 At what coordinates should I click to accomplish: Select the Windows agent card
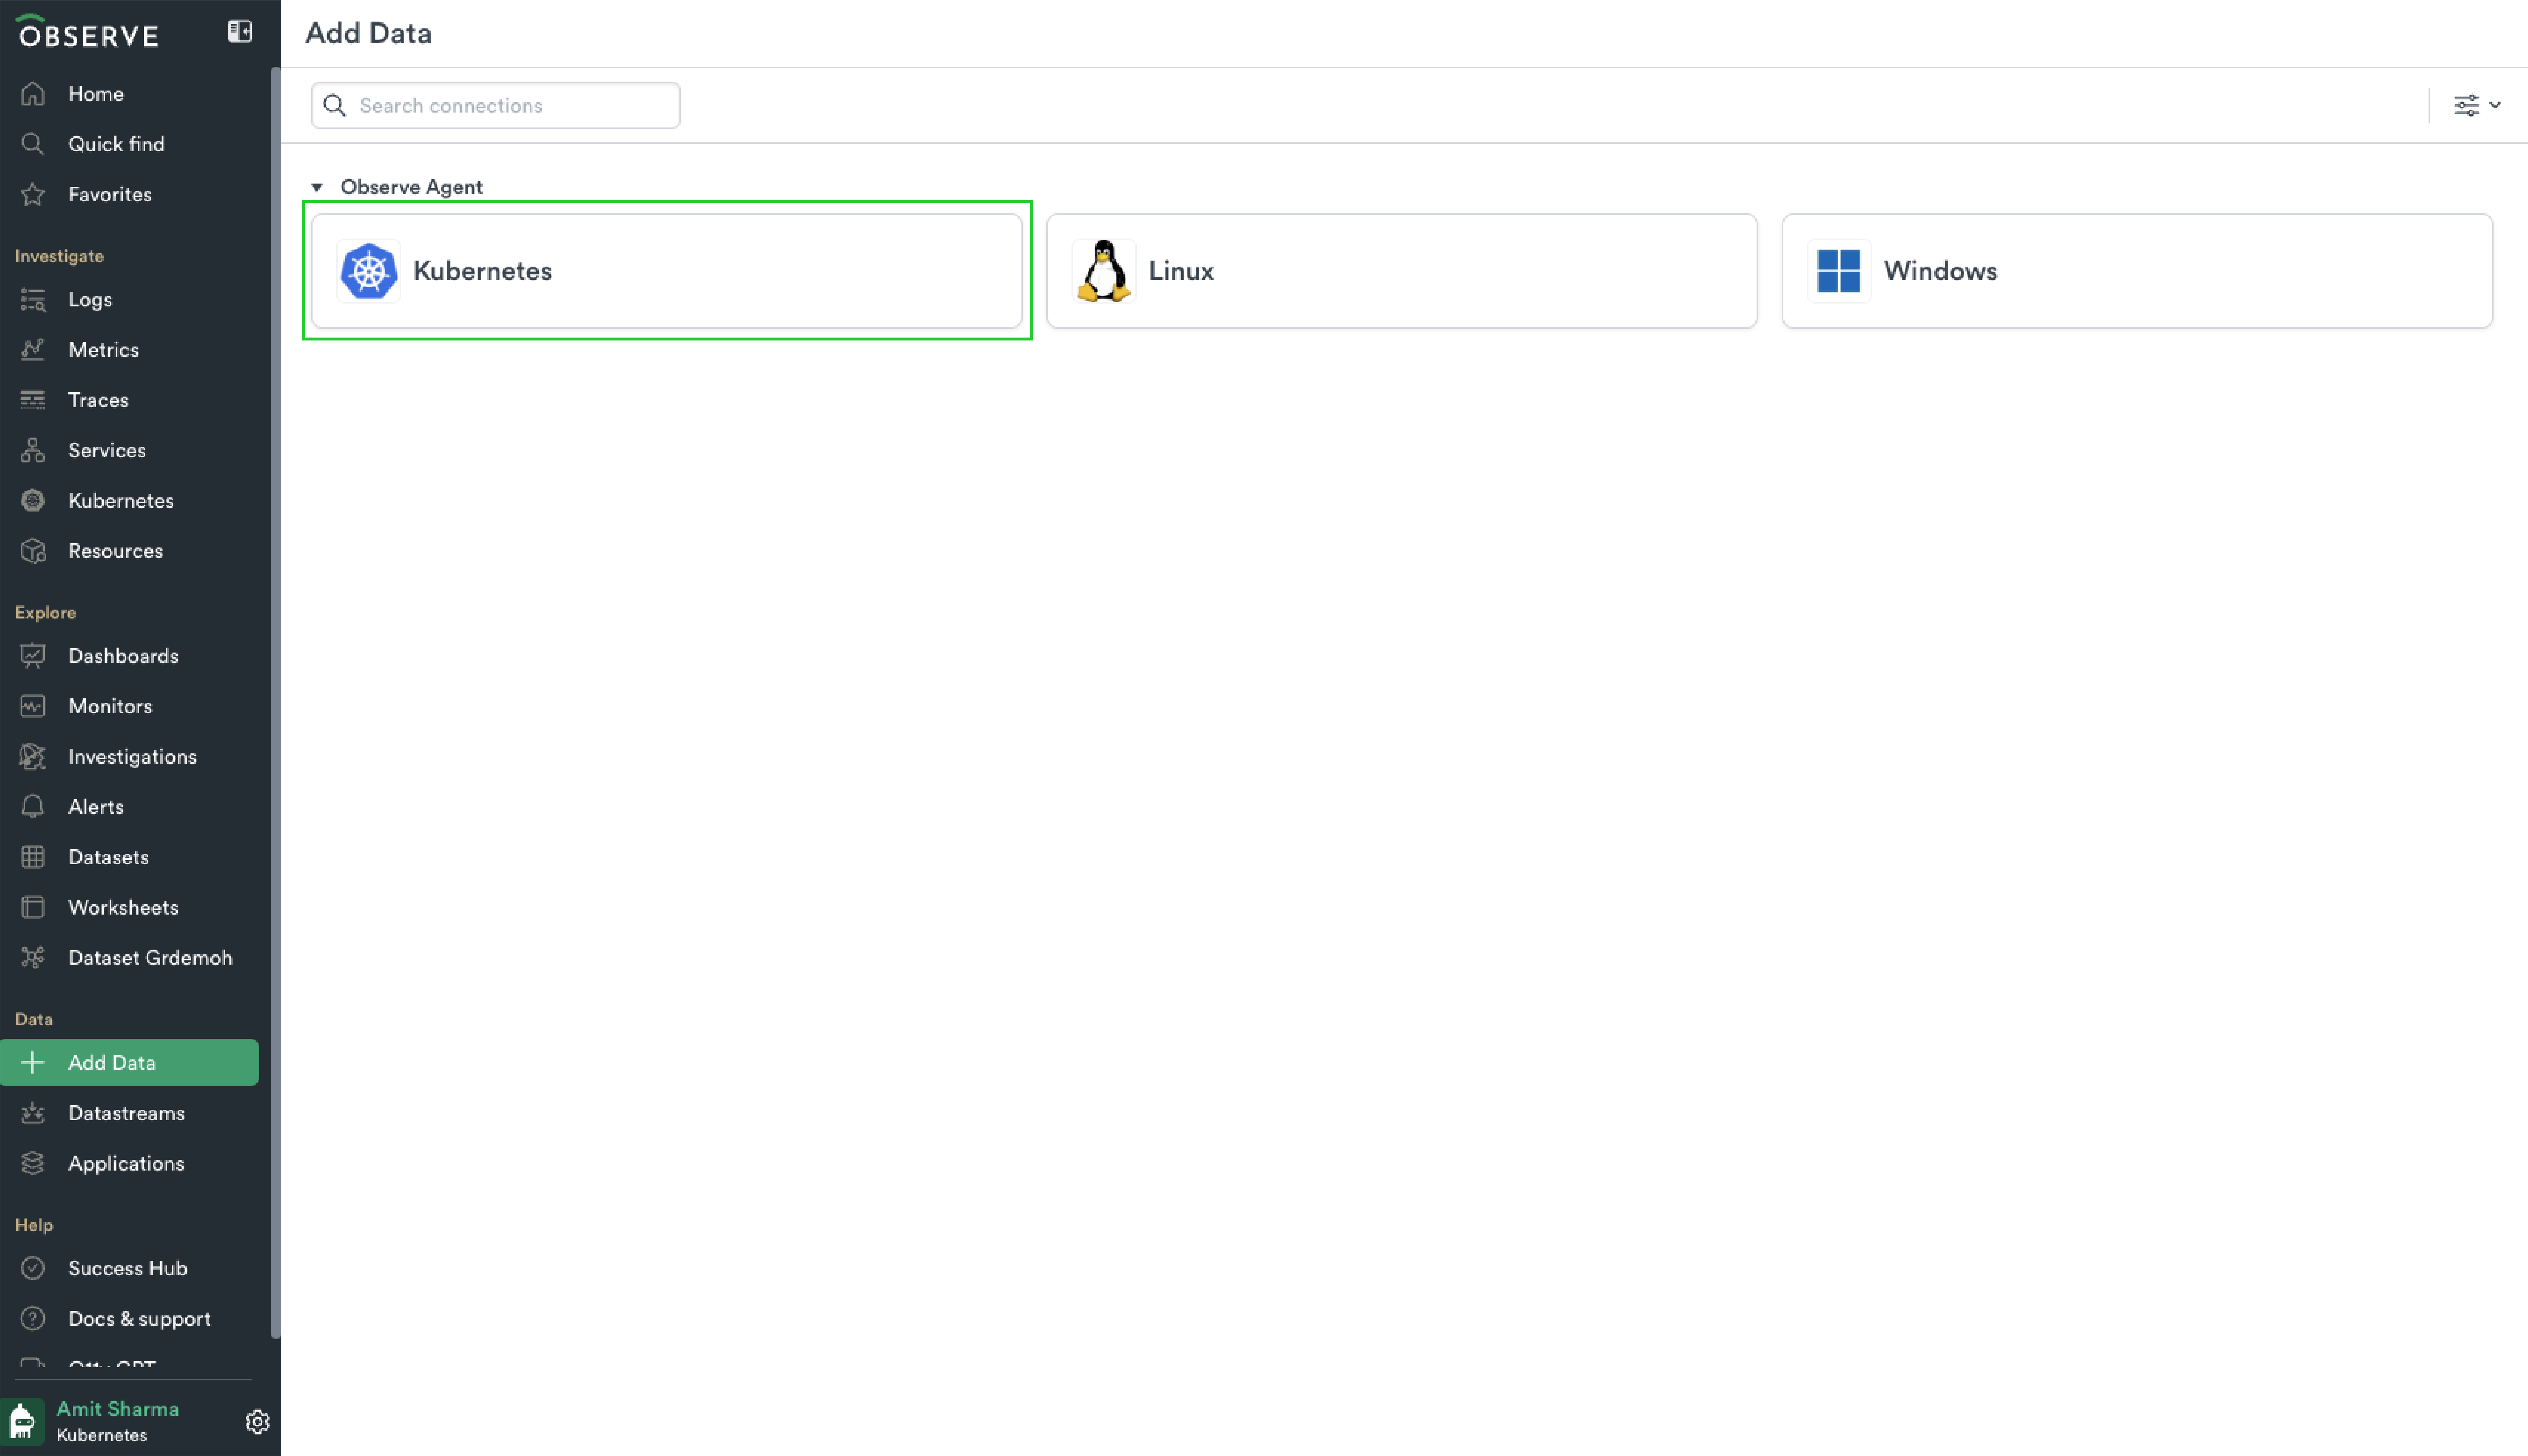coord(2137,271)
